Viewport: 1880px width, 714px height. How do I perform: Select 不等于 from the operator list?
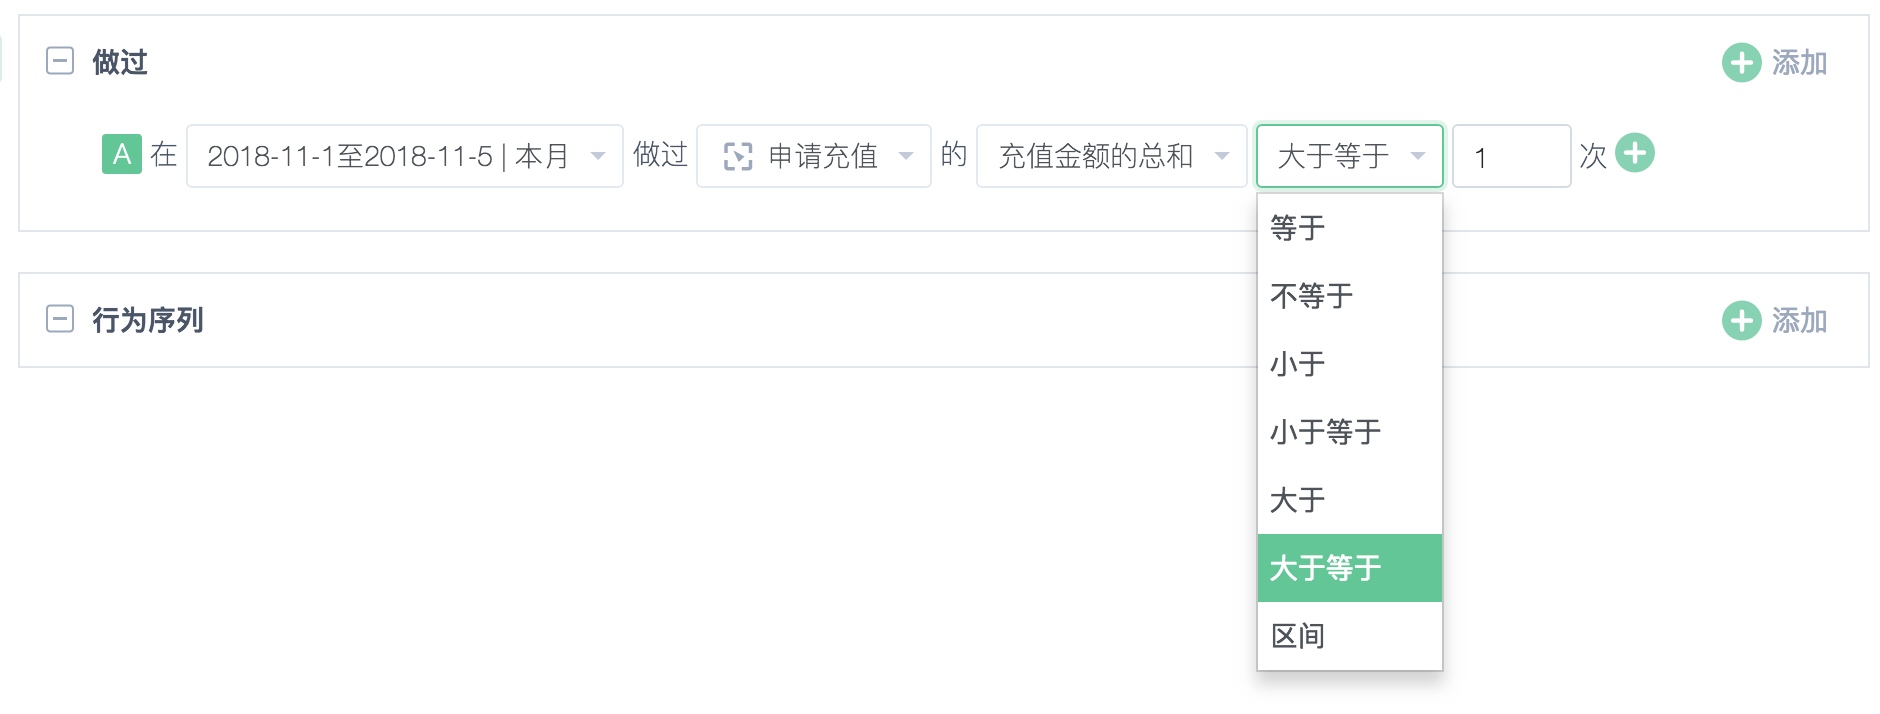tap(1350, 296)
